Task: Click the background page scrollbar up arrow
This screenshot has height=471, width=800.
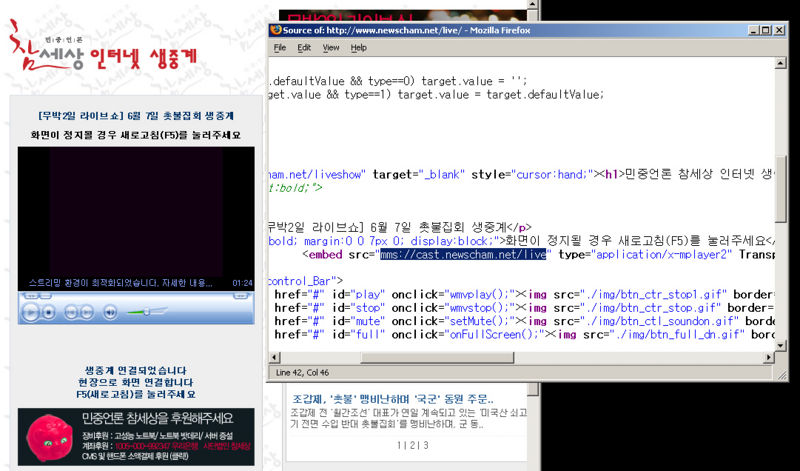Action: 533,4
